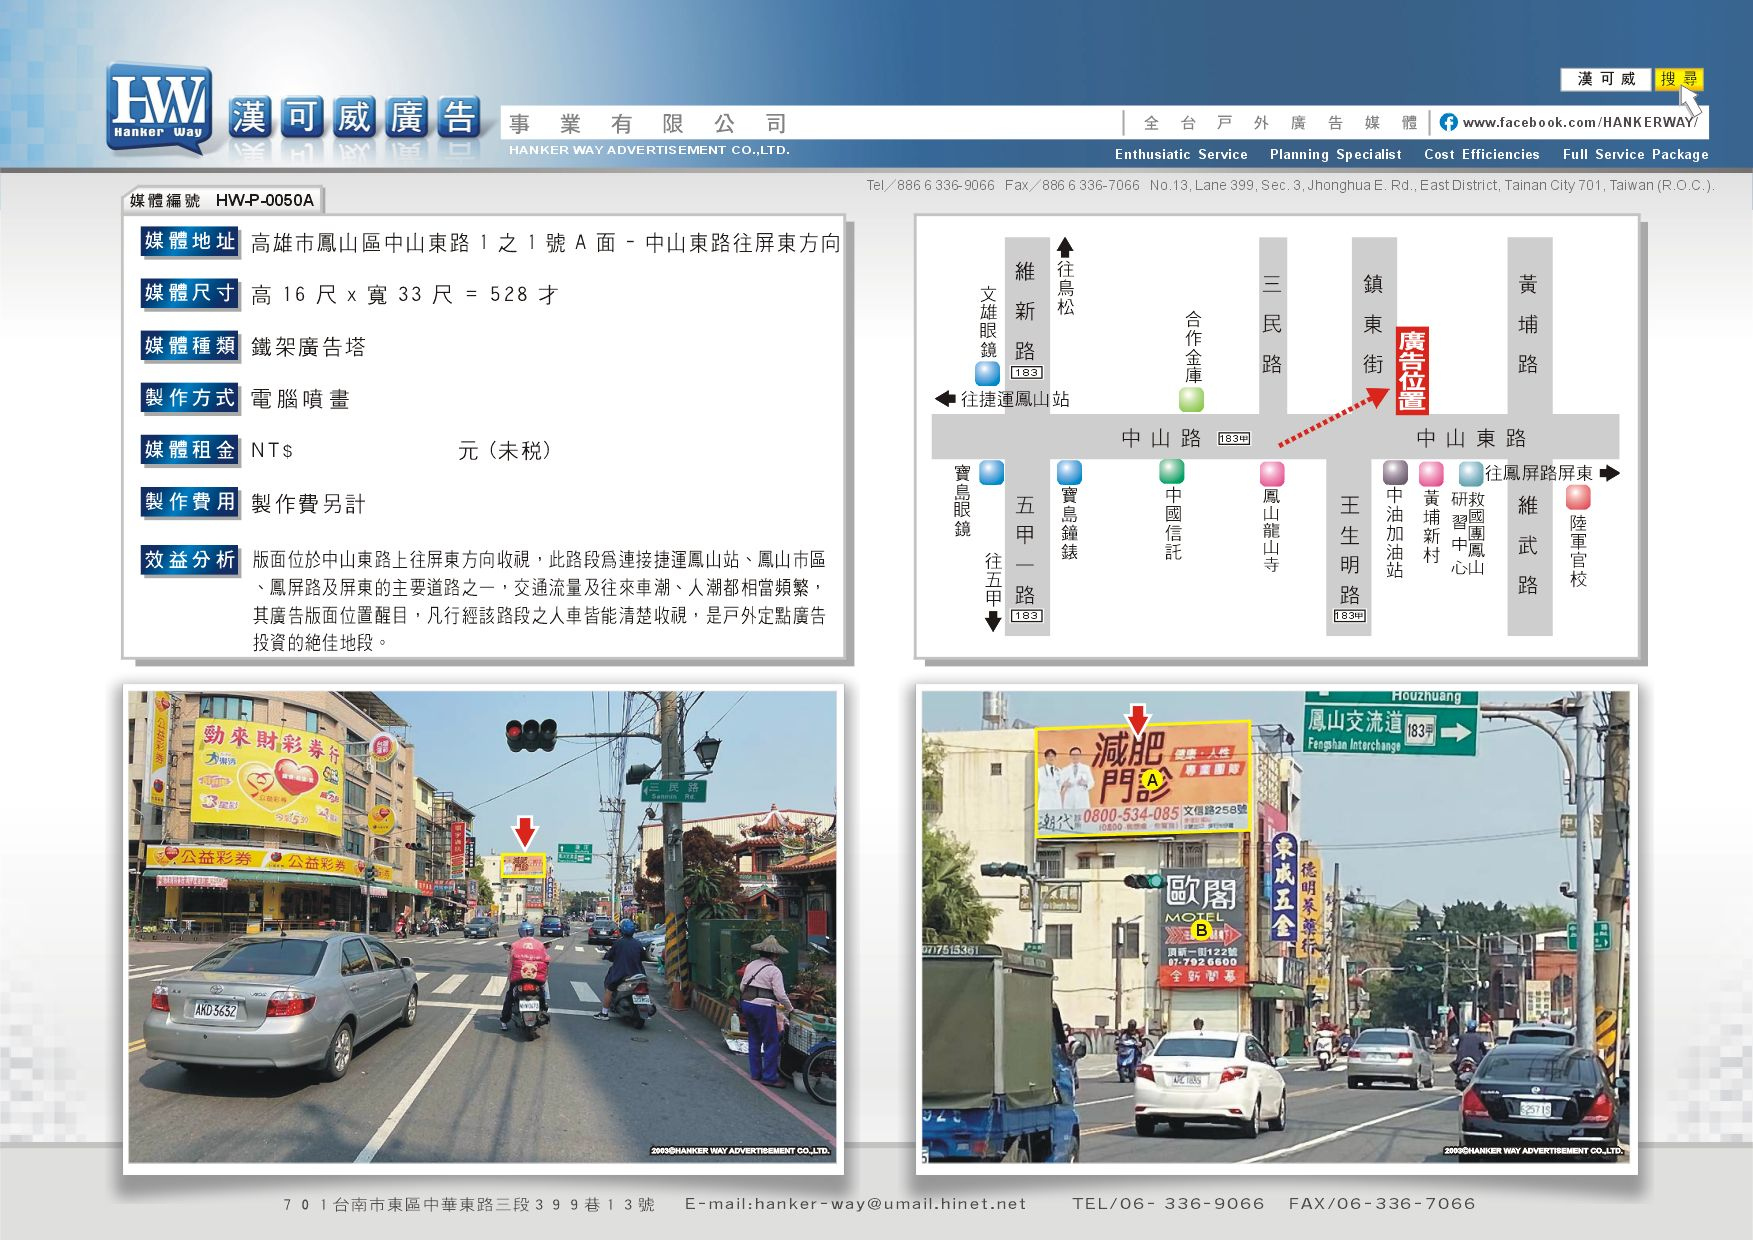
Task: Click the purple 中油加油站 map marker
Action: 1395,472
